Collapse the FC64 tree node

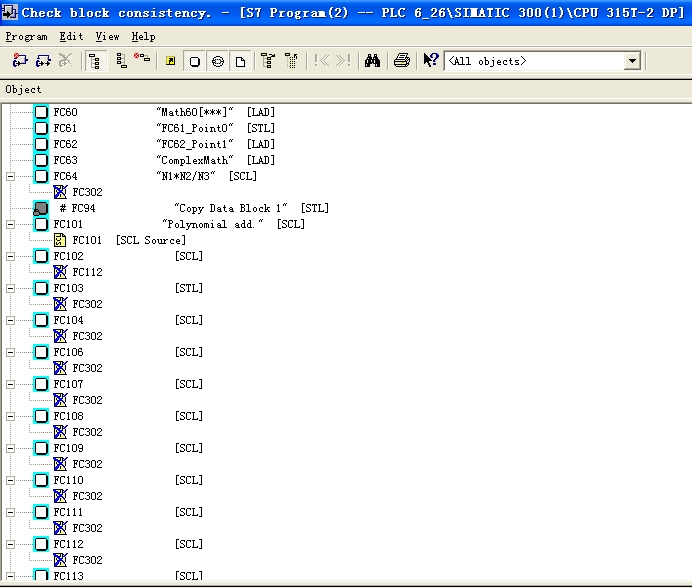(11, 176)
